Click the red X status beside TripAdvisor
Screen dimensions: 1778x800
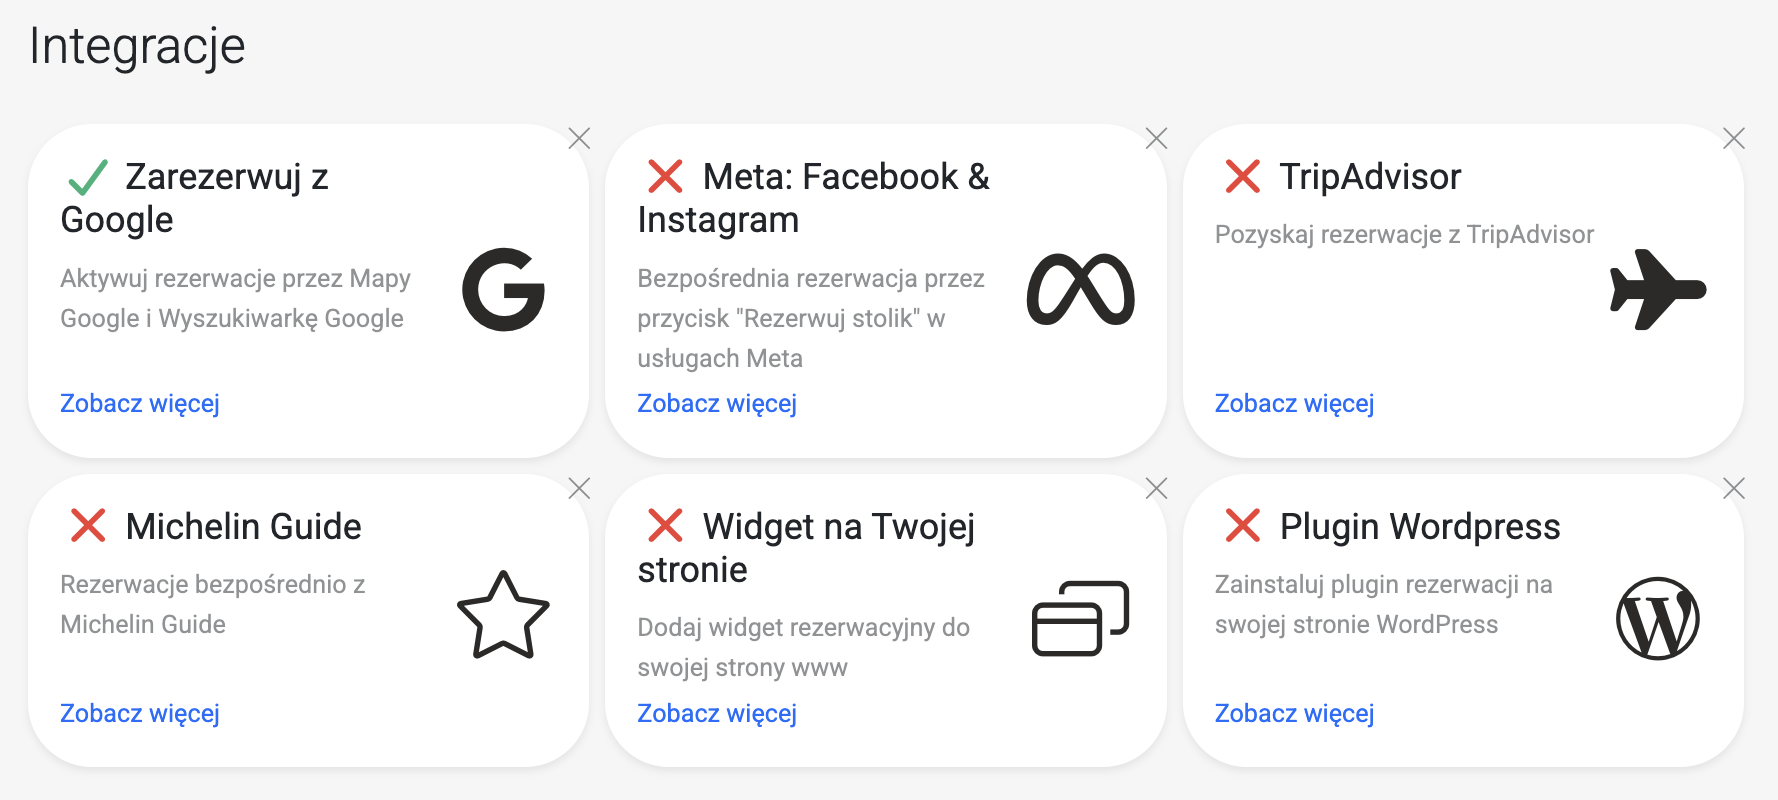[1242, 177]
